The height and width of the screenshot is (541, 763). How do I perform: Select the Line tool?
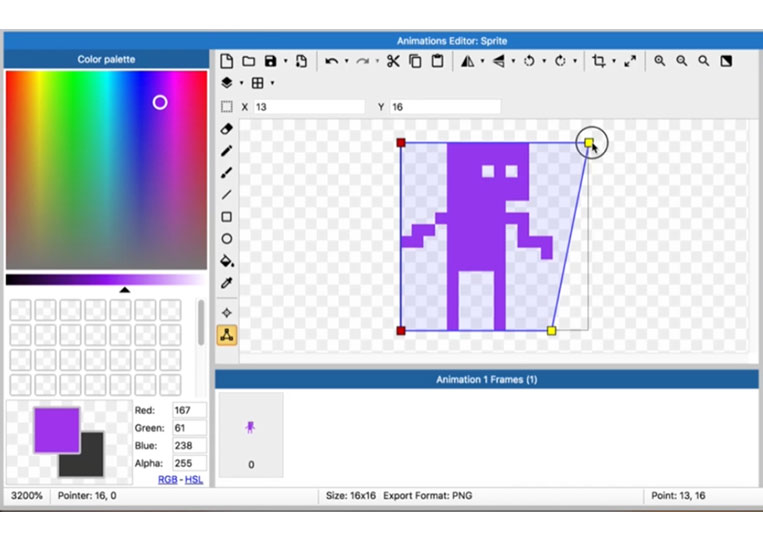227,195
